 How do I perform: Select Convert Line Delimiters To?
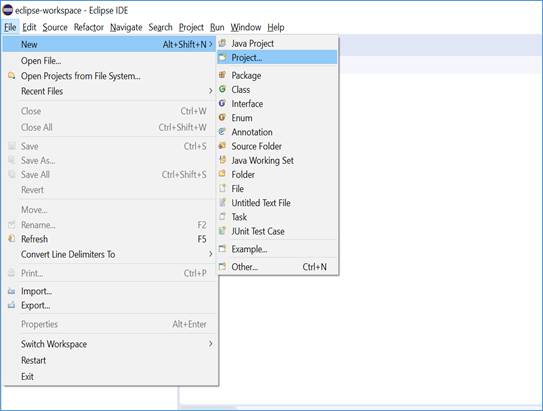109,254
